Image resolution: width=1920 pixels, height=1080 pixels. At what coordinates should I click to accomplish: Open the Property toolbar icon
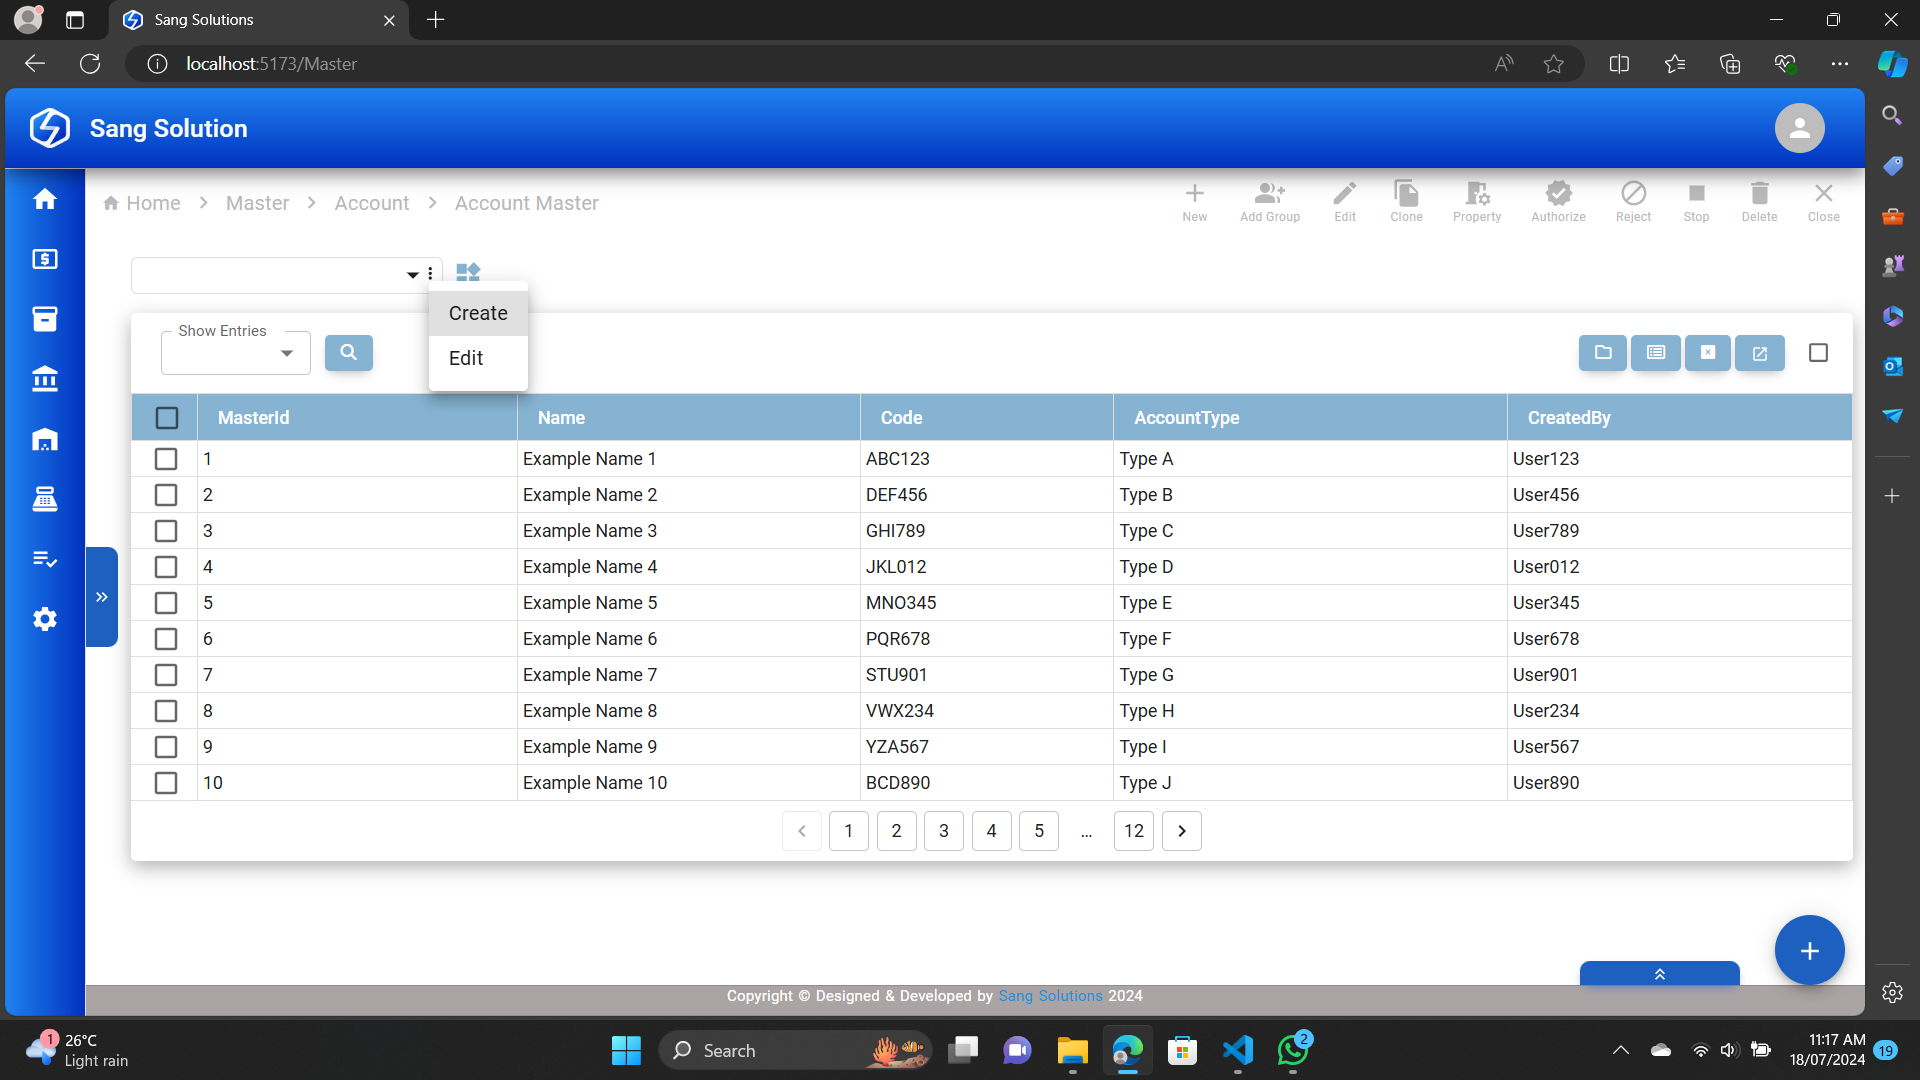(1476, 201)
